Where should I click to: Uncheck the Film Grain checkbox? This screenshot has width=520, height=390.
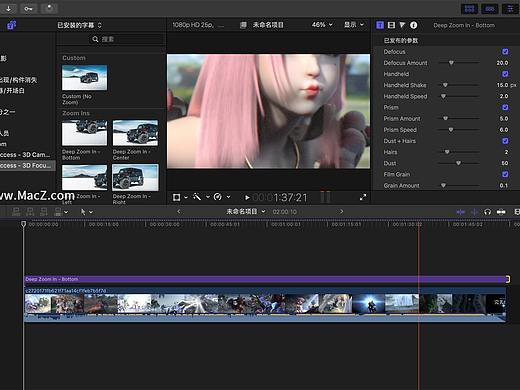(x=505, y=174)
